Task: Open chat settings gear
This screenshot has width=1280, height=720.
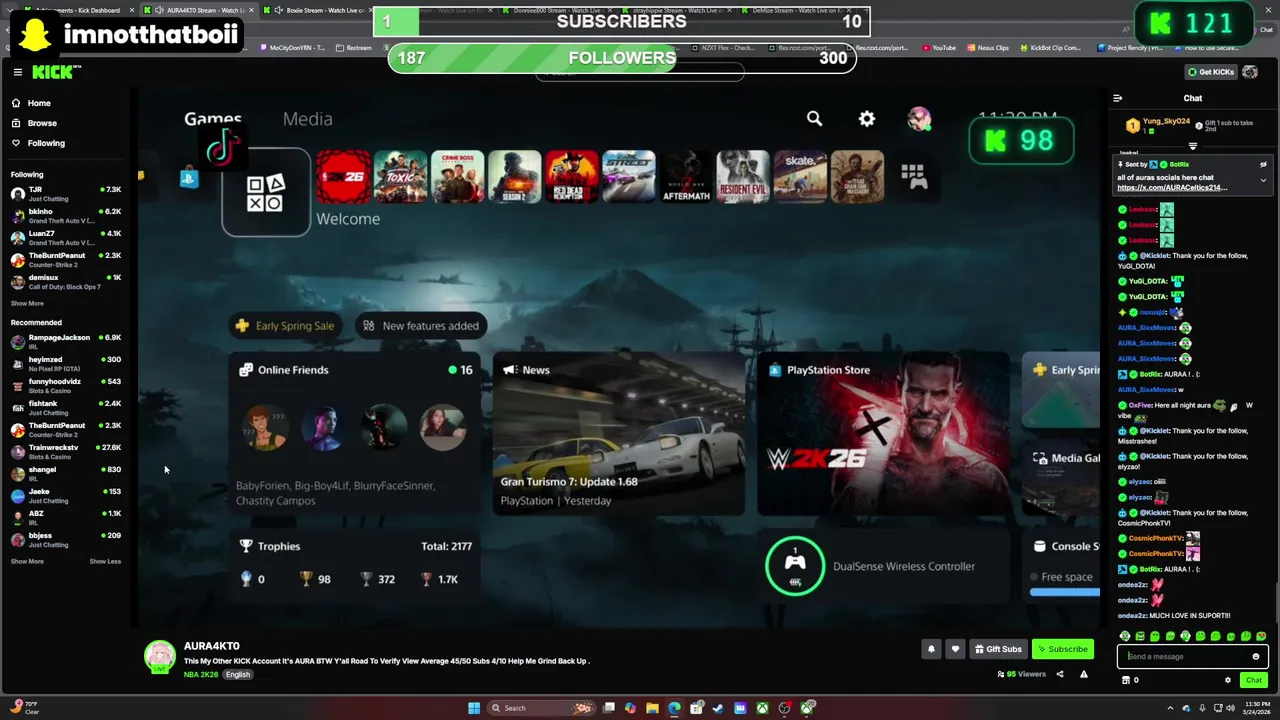Action: (1228, 680)
